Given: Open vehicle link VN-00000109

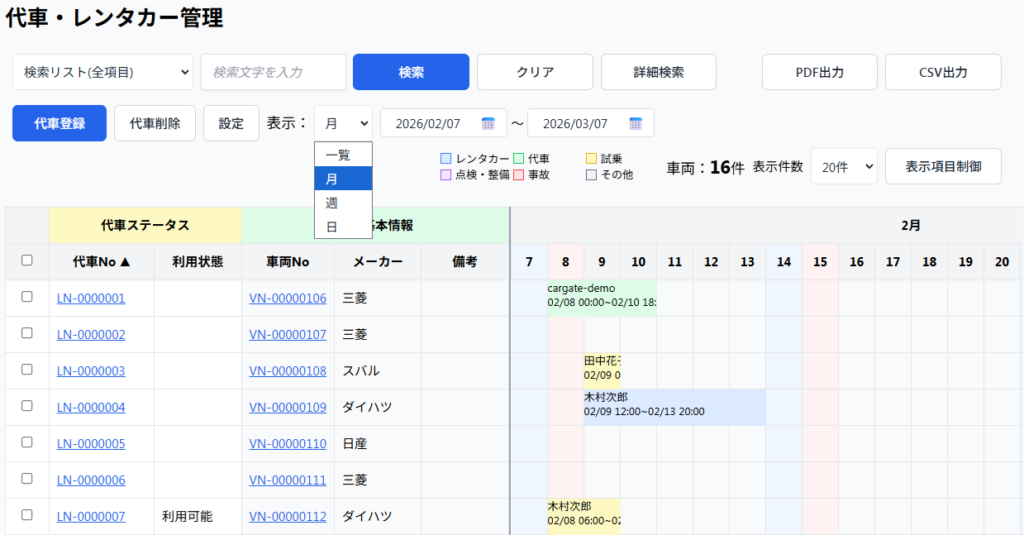Looking at the screenshot, I should pyautogui.click(x=287, y=407).
